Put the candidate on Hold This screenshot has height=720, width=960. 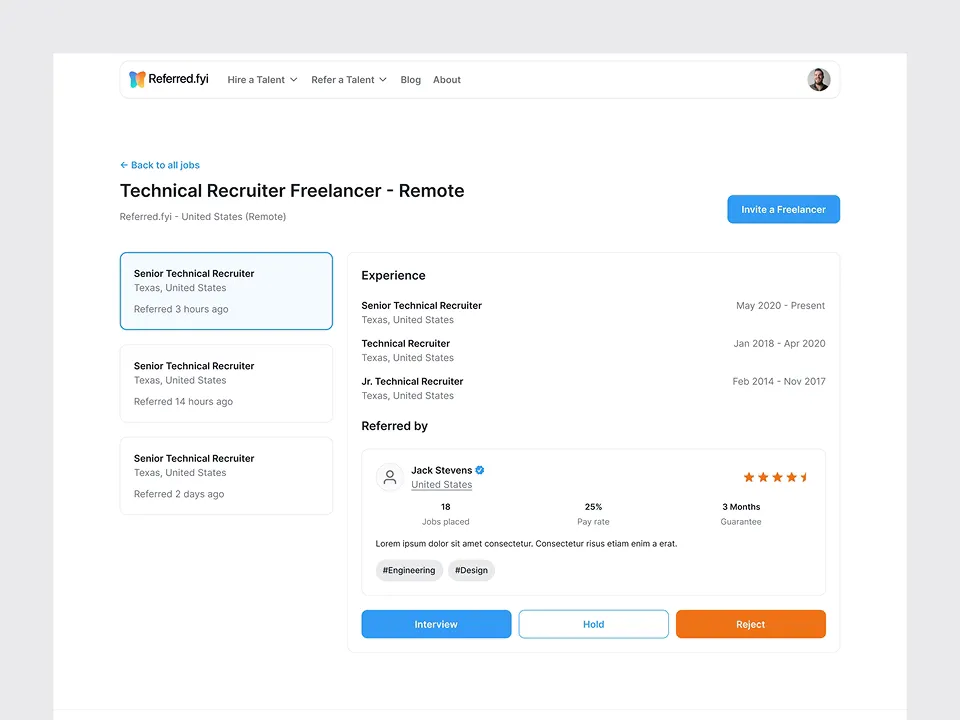[x=593, y=624]
